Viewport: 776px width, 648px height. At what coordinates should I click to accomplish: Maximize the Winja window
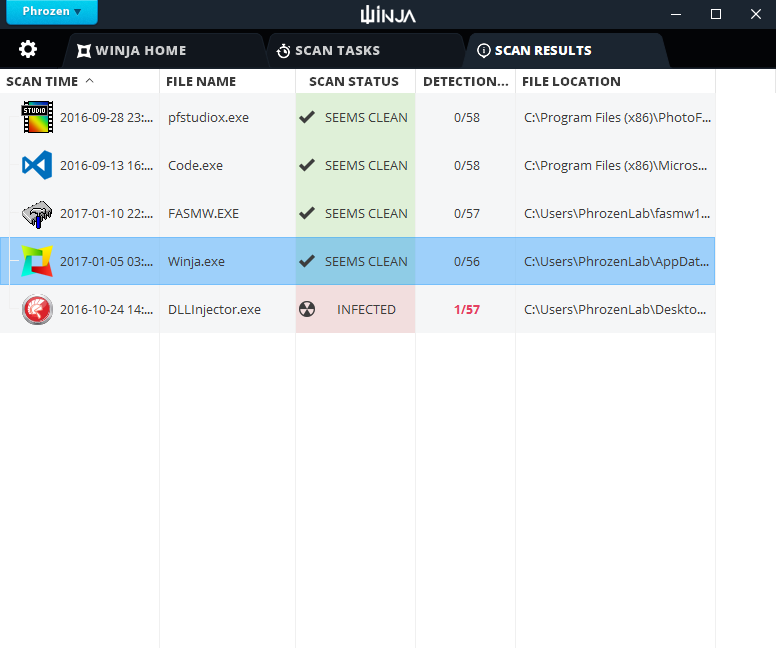click(716, 14)
